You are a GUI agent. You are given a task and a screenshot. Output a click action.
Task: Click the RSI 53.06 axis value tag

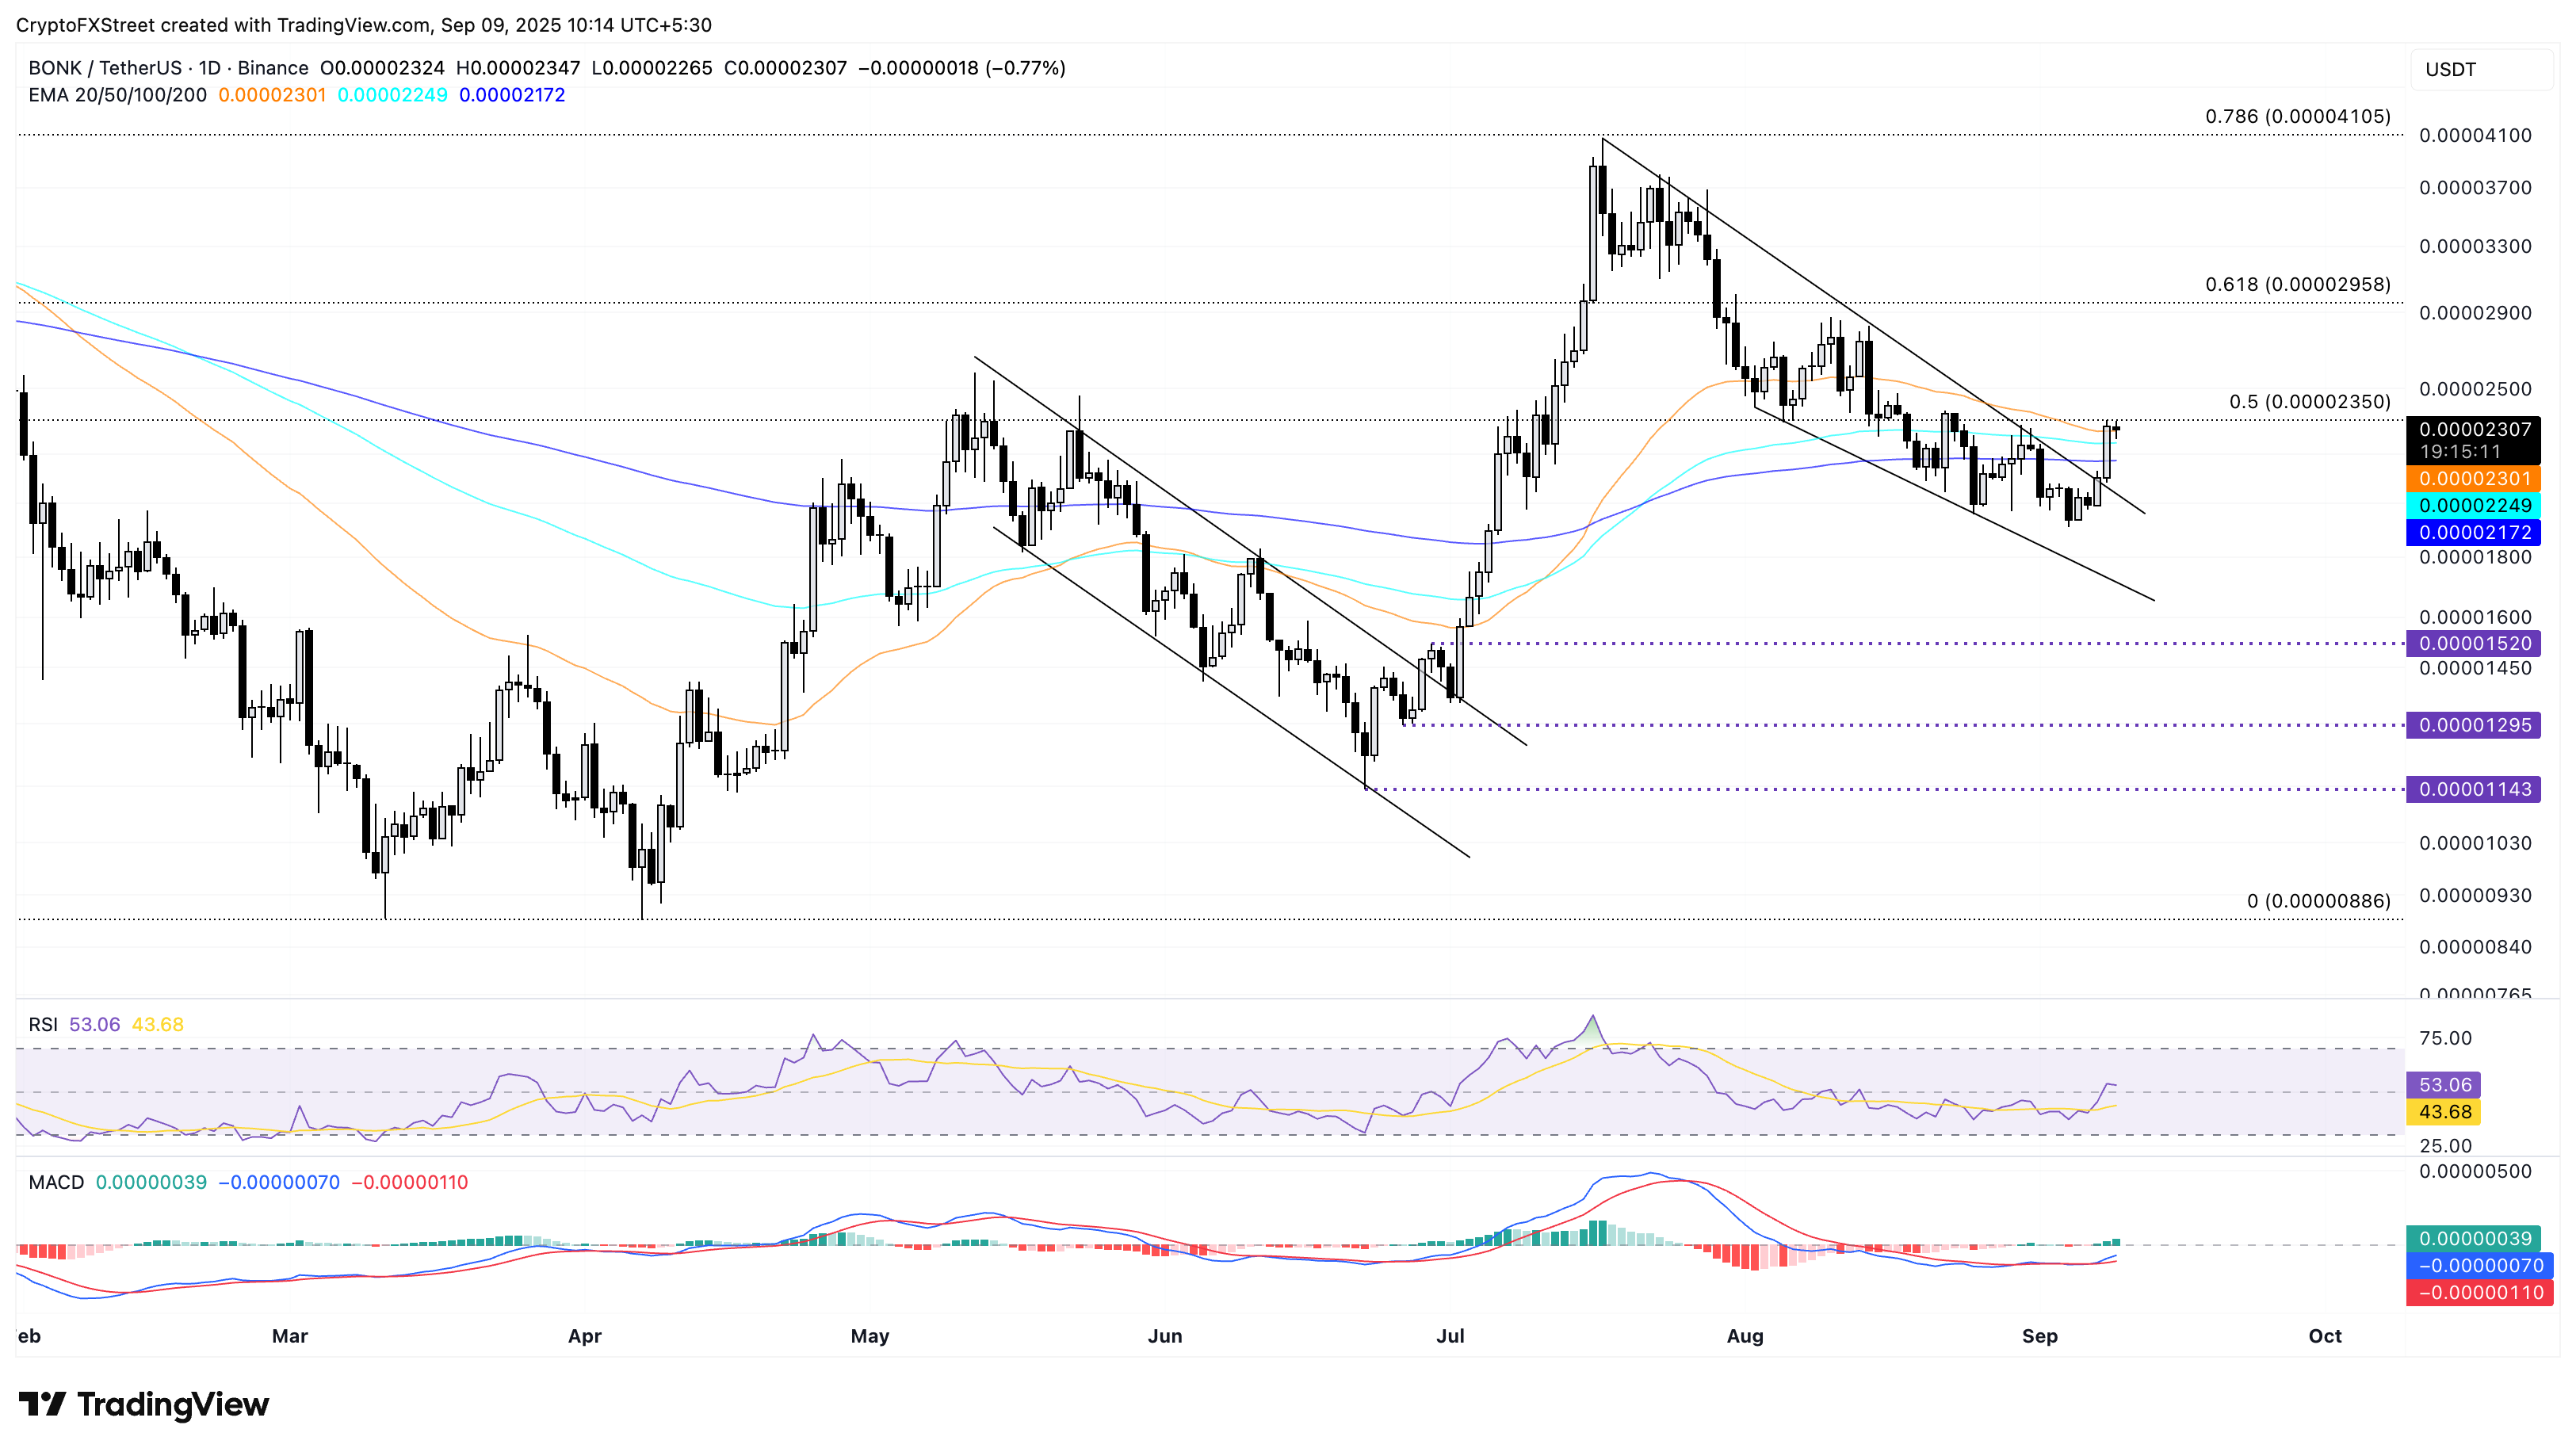tap(2444, 1085)
